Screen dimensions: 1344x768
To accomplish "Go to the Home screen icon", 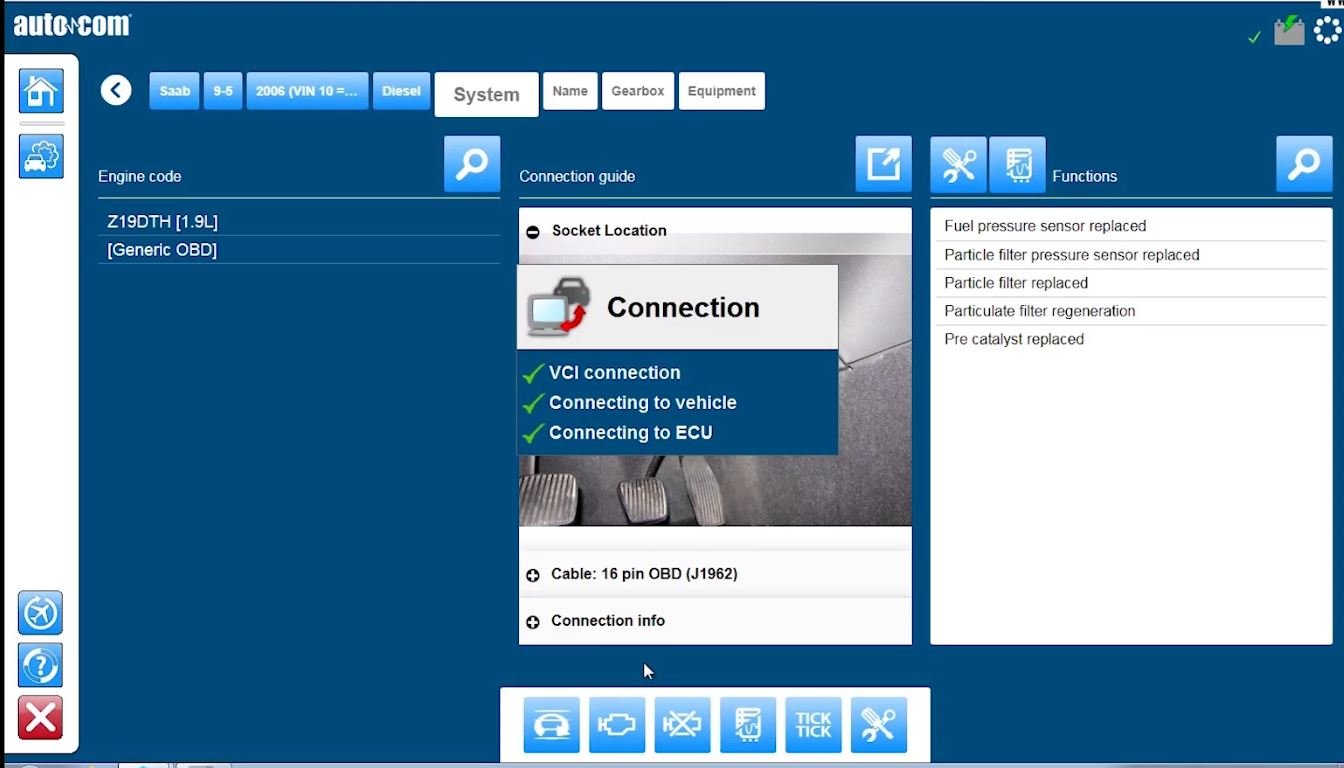I will pos(41,92).
